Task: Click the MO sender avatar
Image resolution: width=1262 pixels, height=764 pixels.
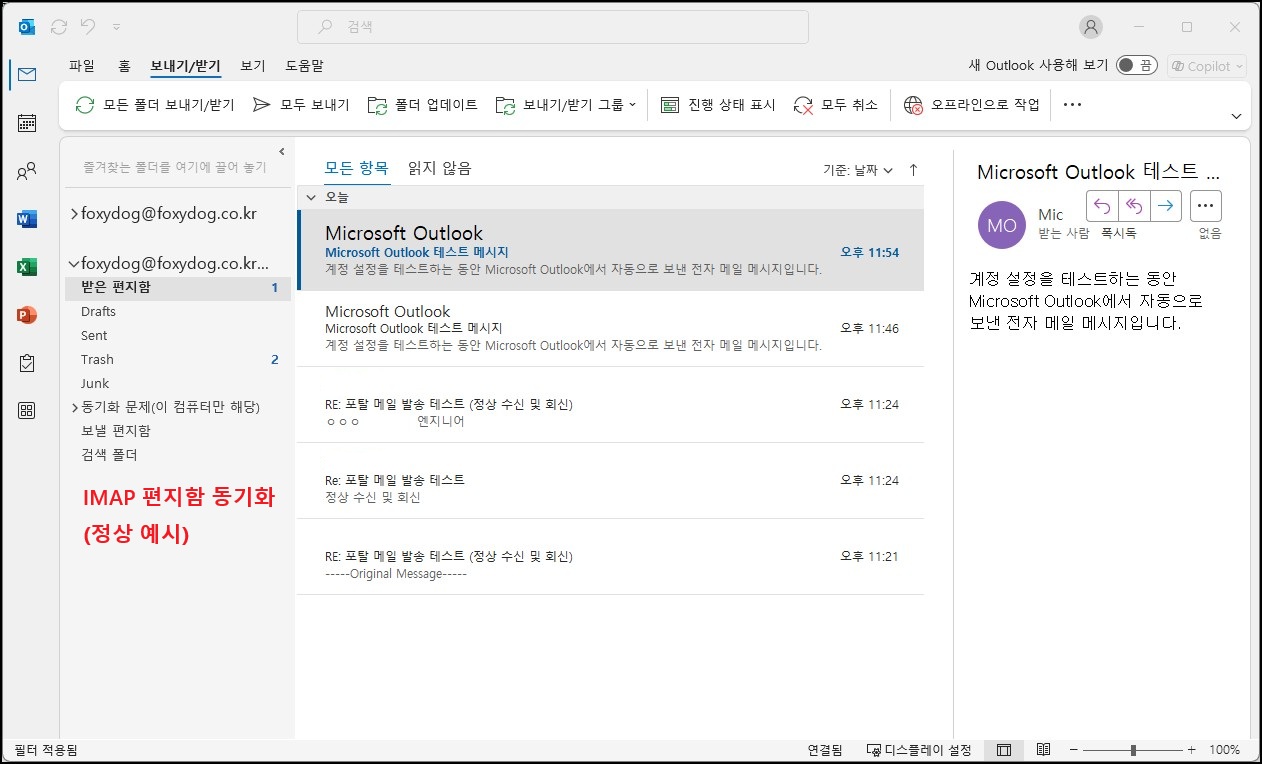Action: coord(1002,225)
